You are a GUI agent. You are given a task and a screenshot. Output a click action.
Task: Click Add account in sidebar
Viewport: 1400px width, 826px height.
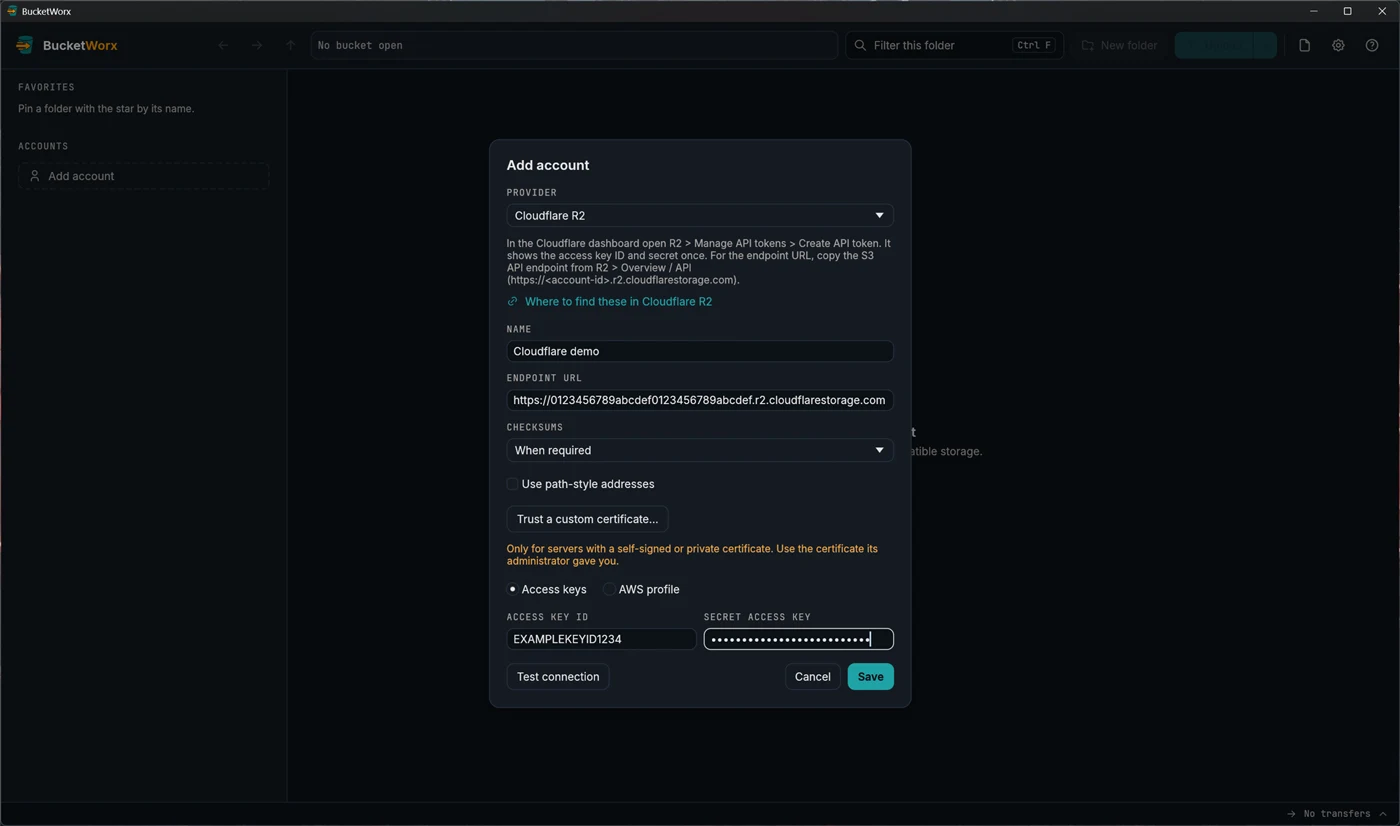click(x=143, y=176)
